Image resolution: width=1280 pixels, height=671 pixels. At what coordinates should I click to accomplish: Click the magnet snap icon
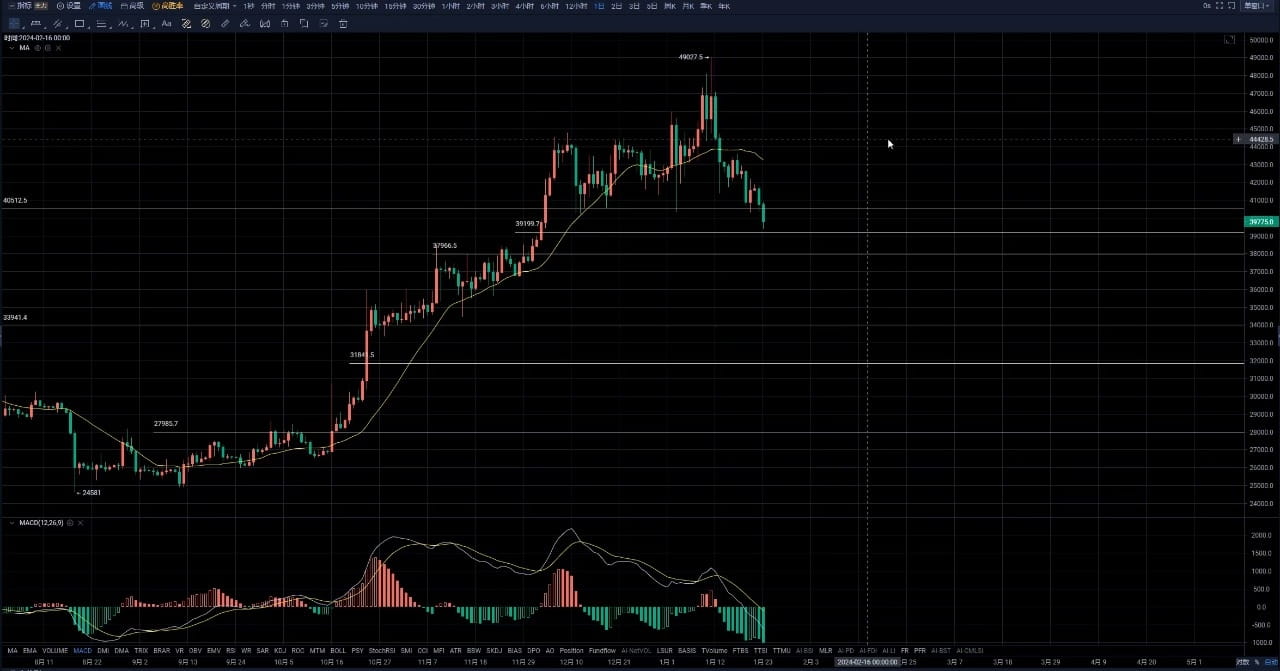(x=265, y=23)
